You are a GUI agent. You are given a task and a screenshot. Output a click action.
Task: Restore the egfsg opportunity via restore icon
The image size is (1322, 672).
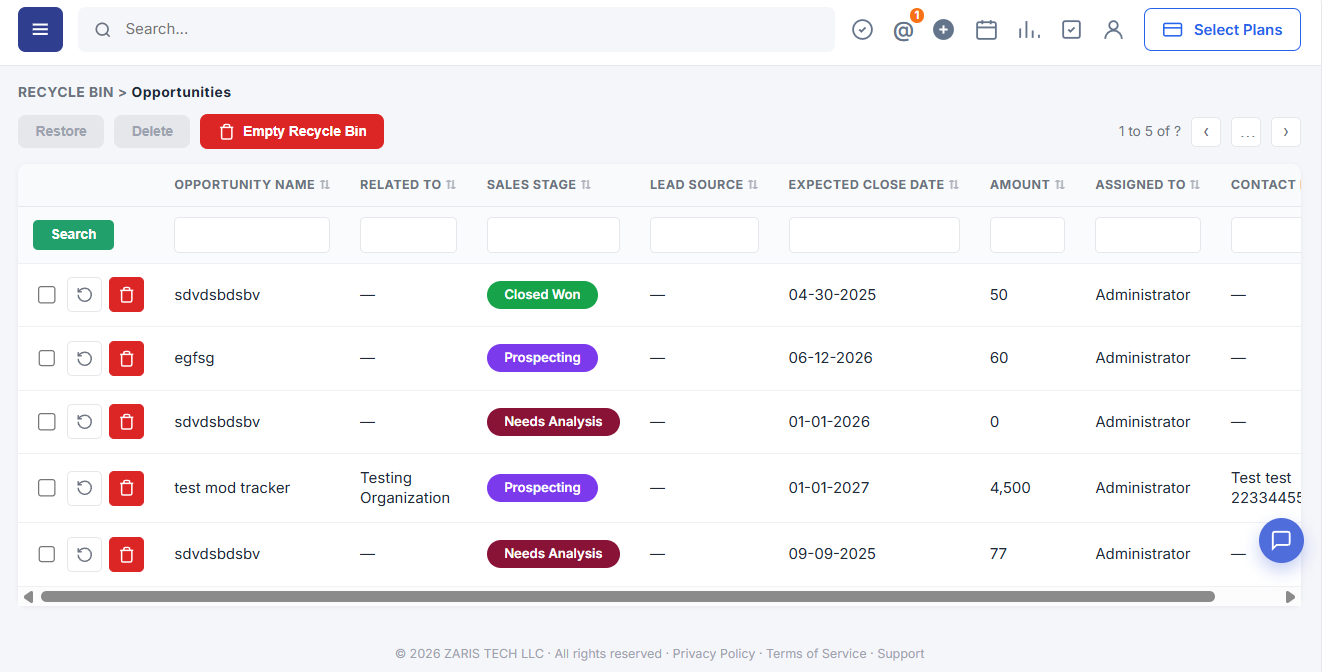coord(85,358)
